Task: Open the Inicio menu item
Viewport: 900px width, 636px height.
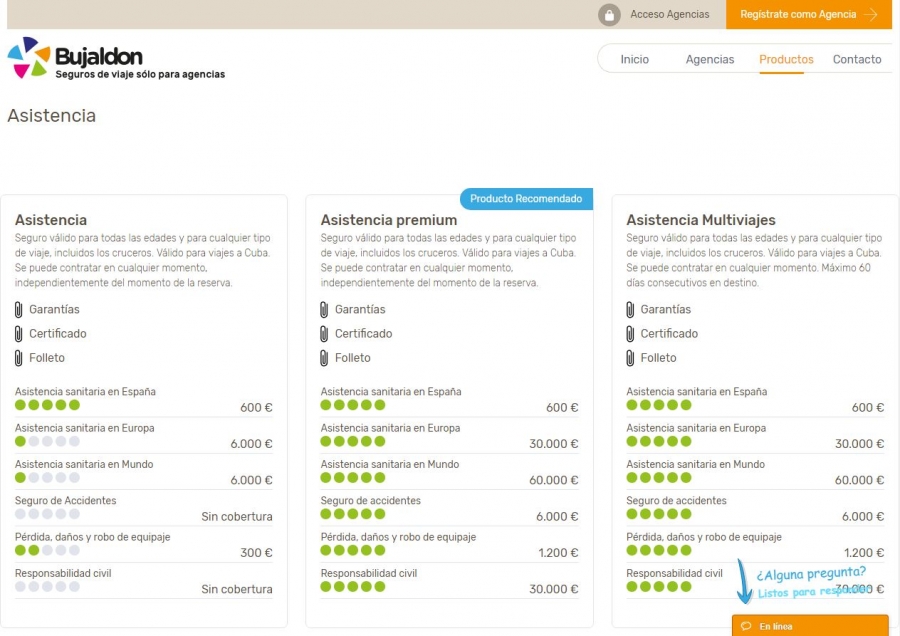Action: pos(634,60)
